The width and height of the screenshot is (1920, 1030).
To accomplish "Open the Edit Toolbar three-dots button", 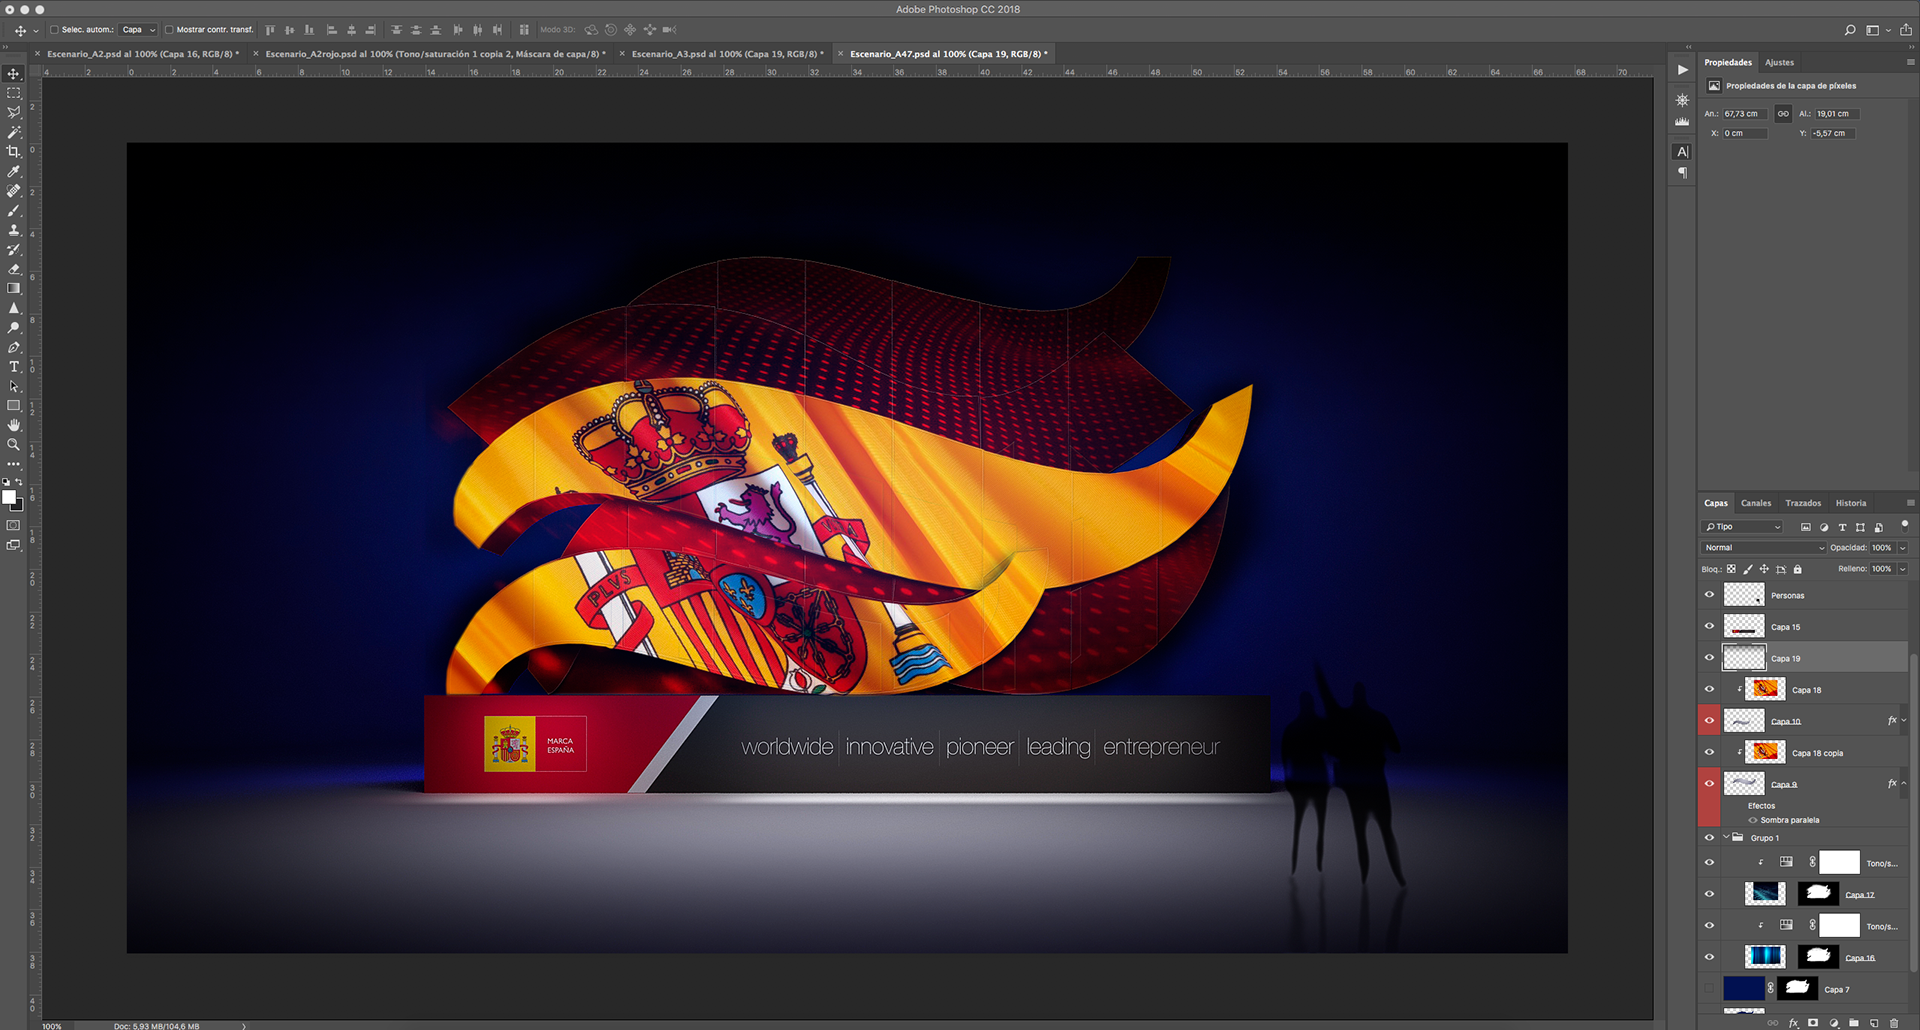I will point(14,464).
